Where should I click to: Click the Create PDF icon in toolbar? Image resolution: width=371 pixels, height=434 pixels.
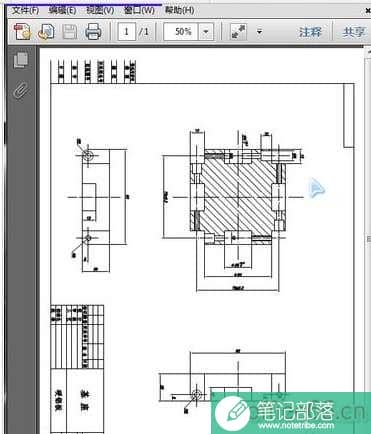coord(22,32)
